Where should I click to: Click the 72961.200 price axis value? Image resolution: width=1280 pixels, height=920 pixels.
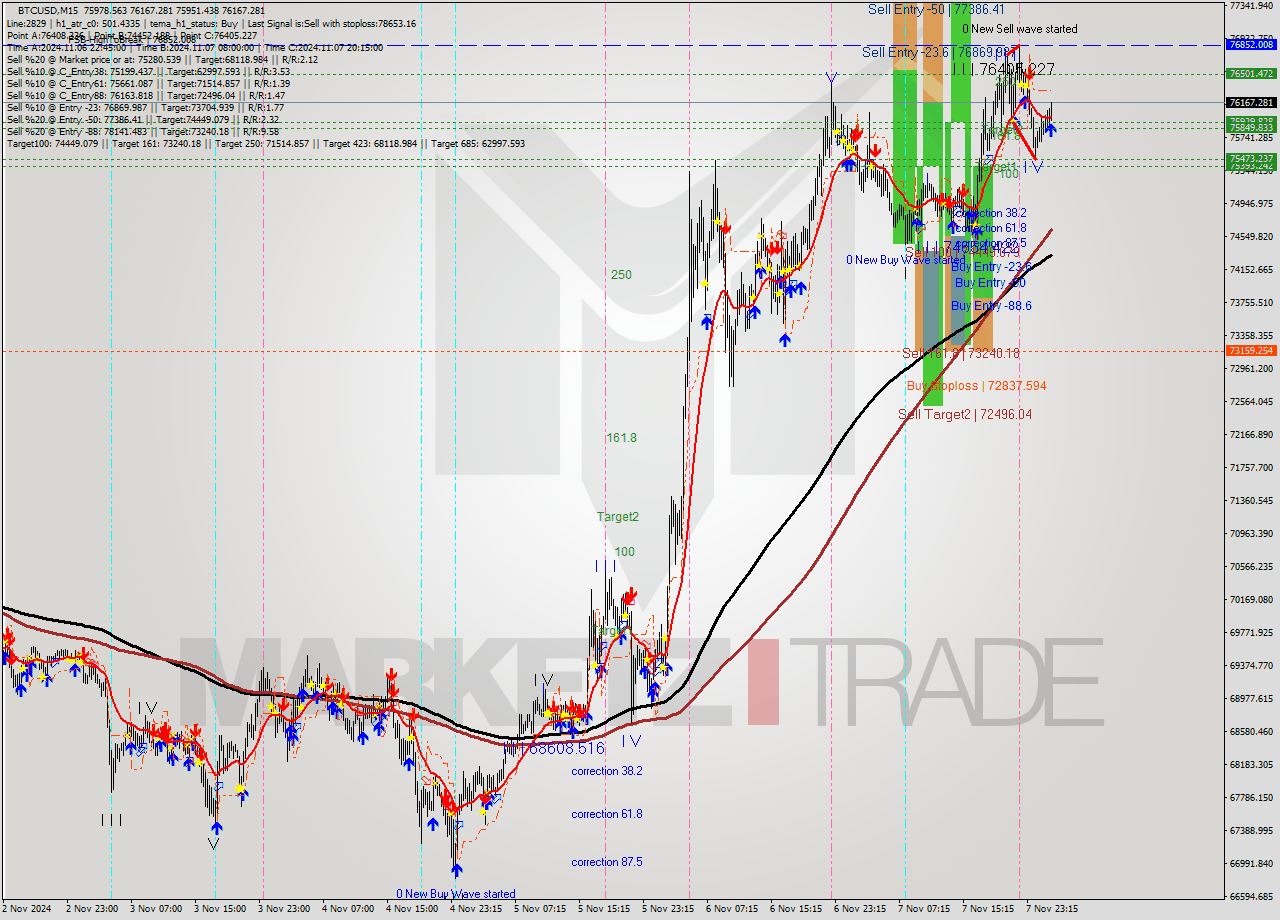coord(1251,369)
